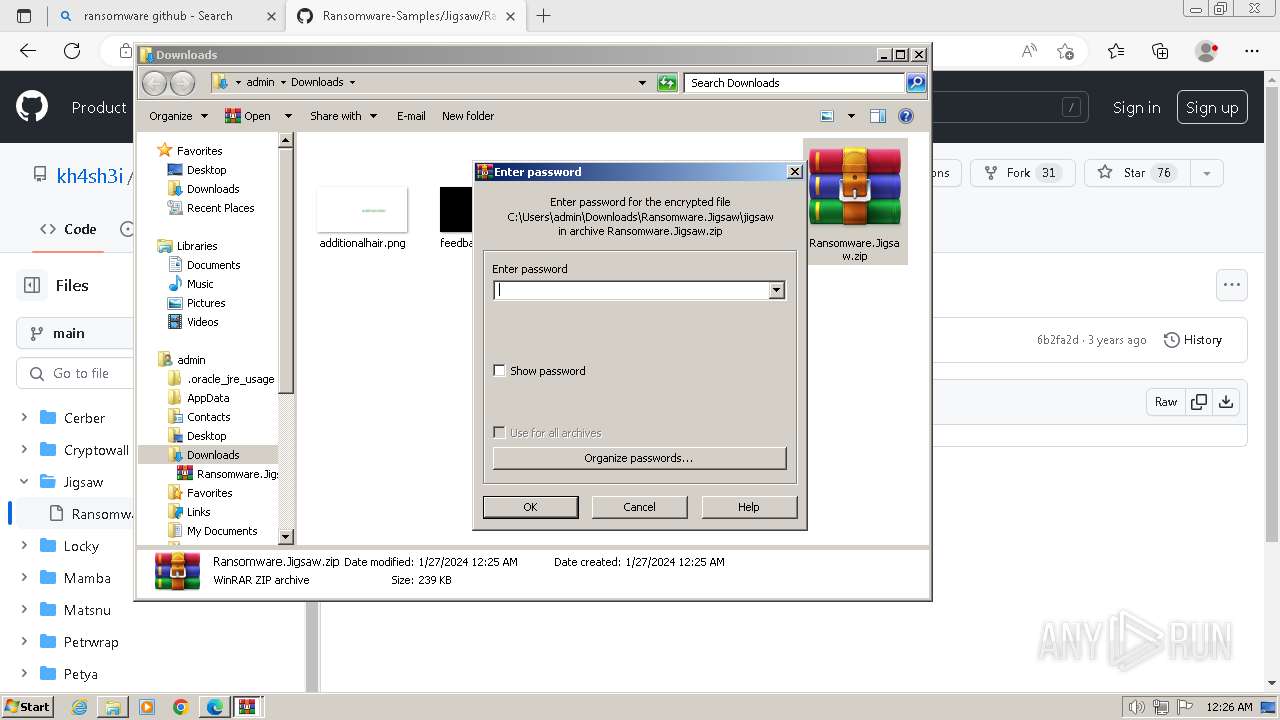Viewport: 1280px width, 720px height.
Task: Select the Ransomware.Jigsaw.zip WinRAR file icon
Action: click(855, 202)
